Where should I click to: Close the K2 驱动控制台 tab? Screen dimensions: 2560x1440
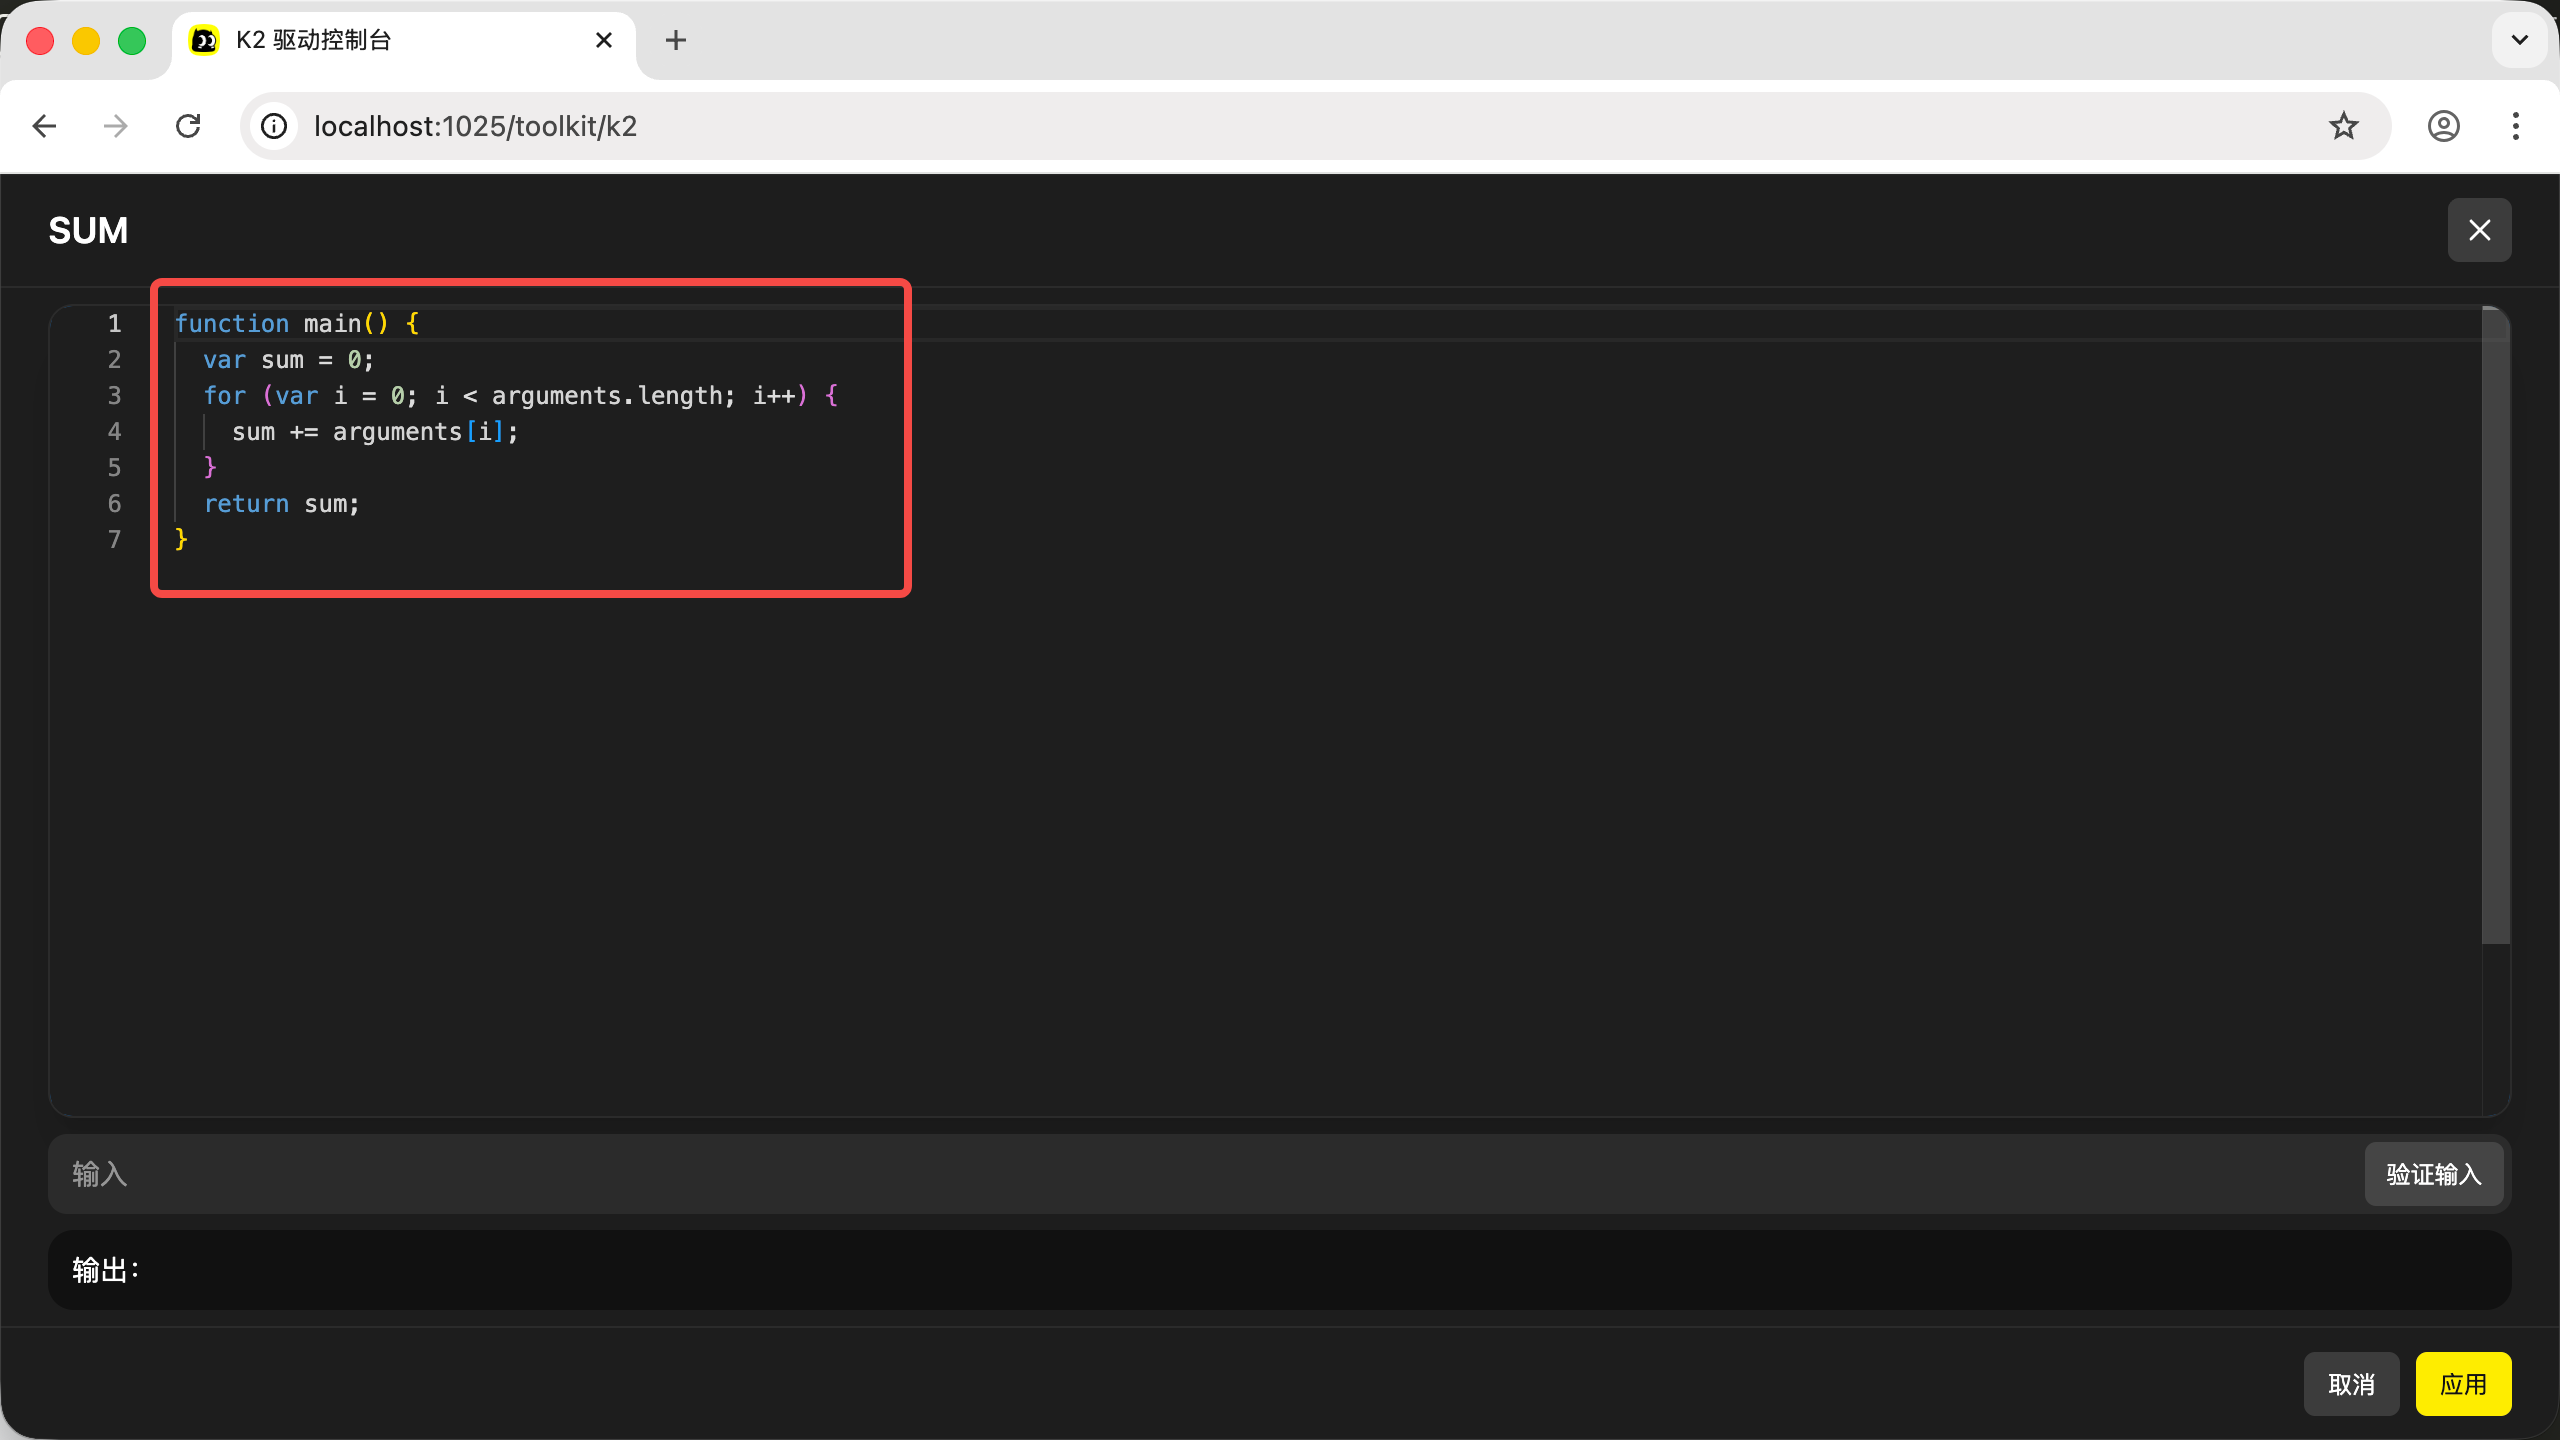point(603,40)
